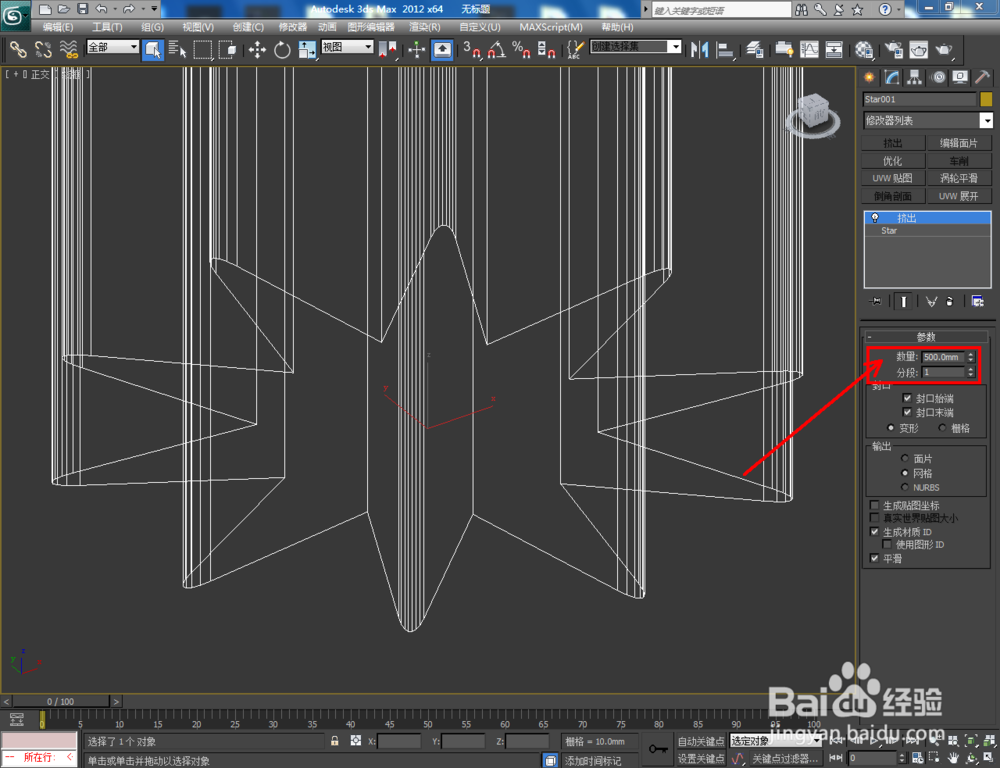Click the 编辑面片 modifier button
The height and width of the screenshot is (768, 1000).
tap(959, 143)
